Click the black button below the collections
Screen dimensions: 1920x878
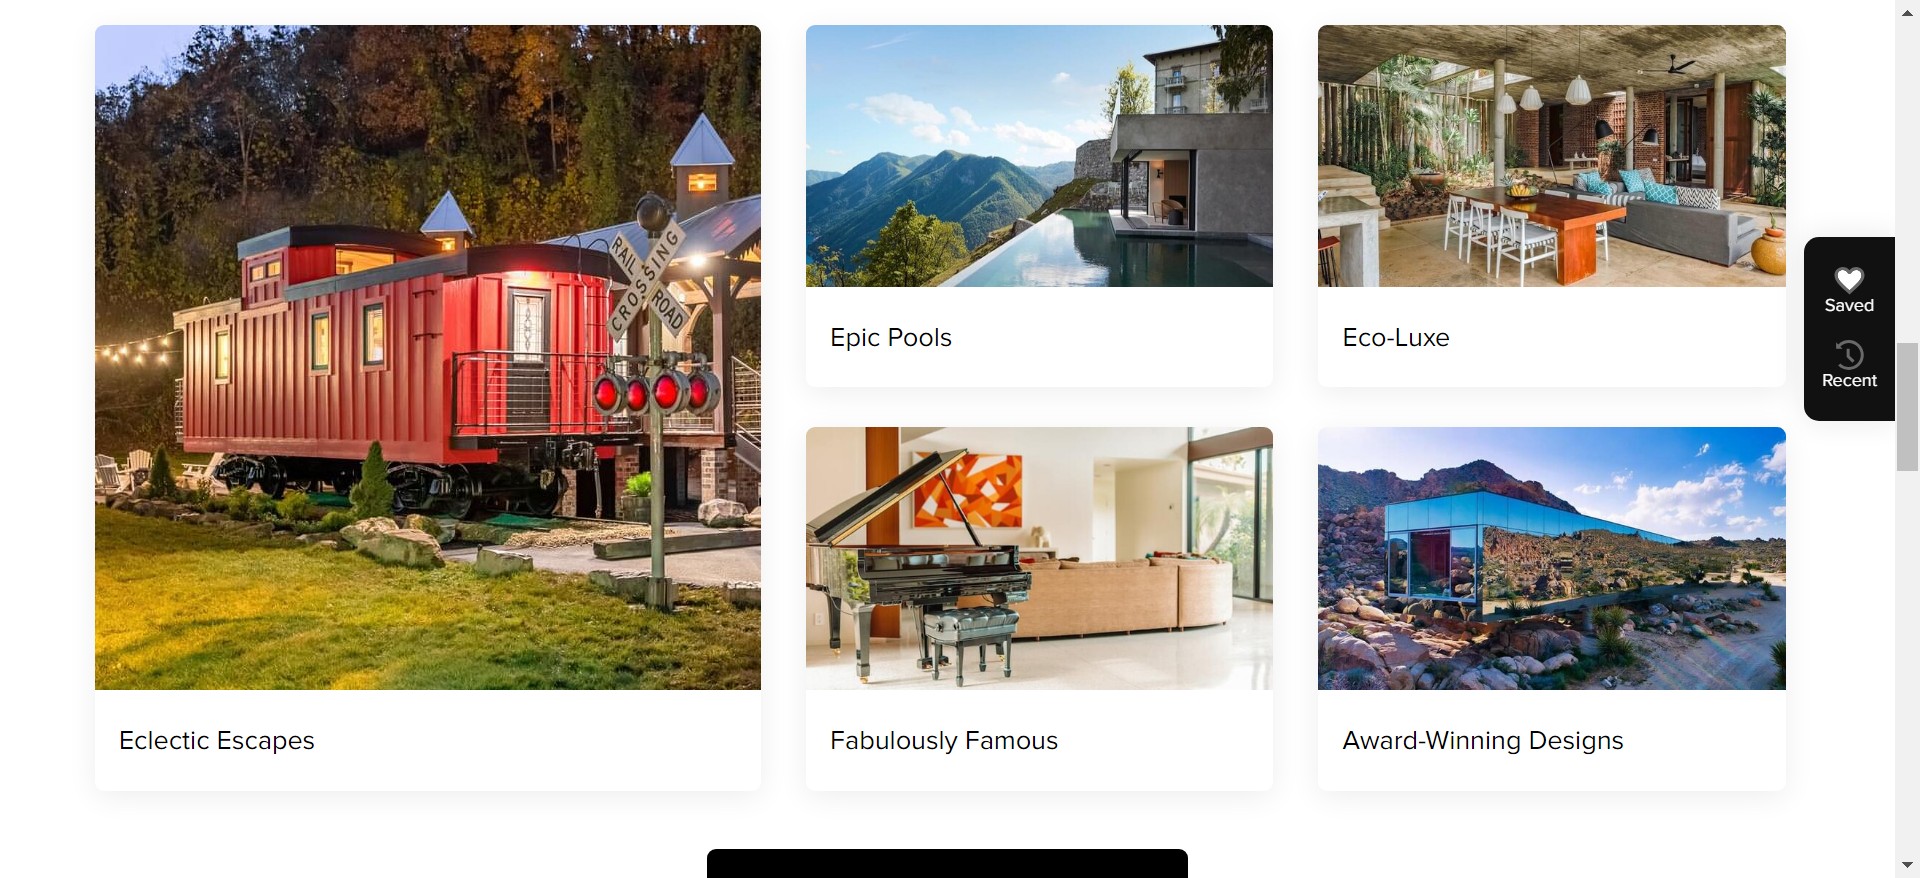(947, 863)
